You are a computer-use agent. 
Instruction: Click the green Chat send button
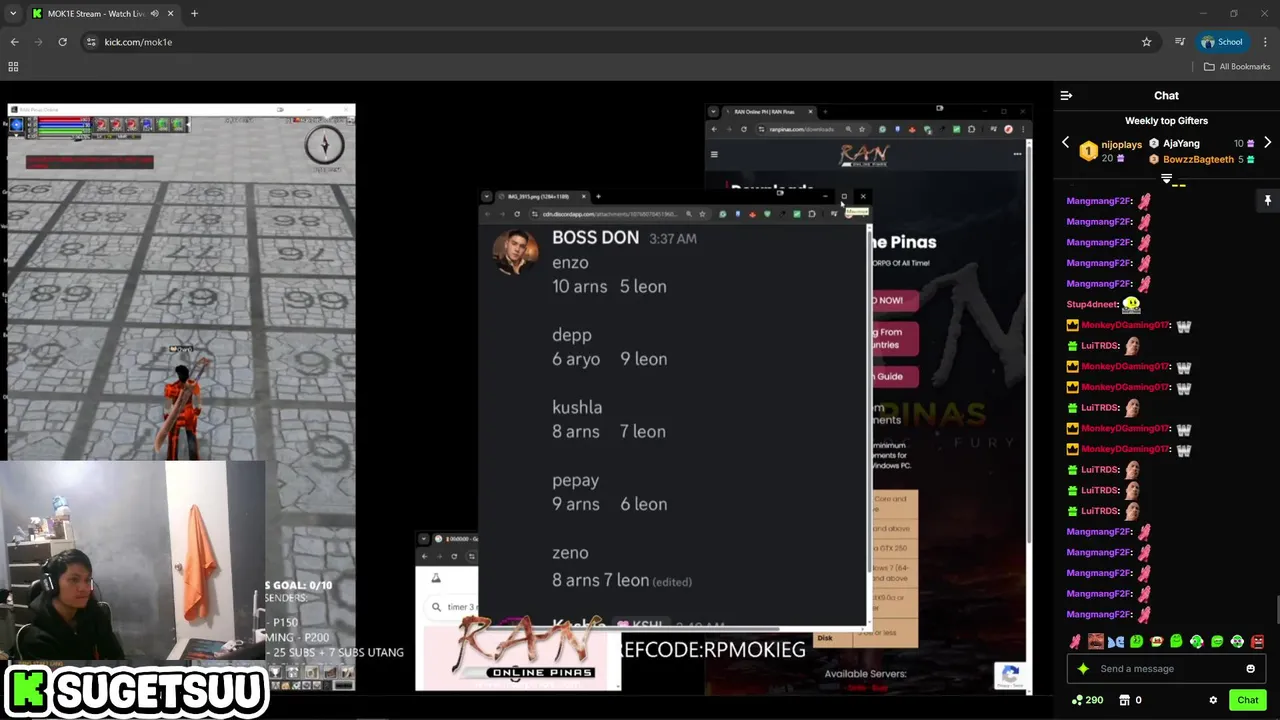coord(1247,700)
